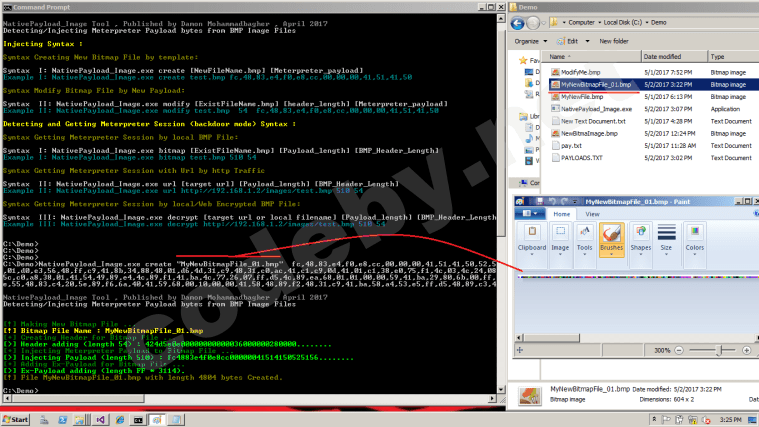Click the Colors icon in Paint ribbon
The width and height of the screenshot is (759, 427).
[695, 231]
